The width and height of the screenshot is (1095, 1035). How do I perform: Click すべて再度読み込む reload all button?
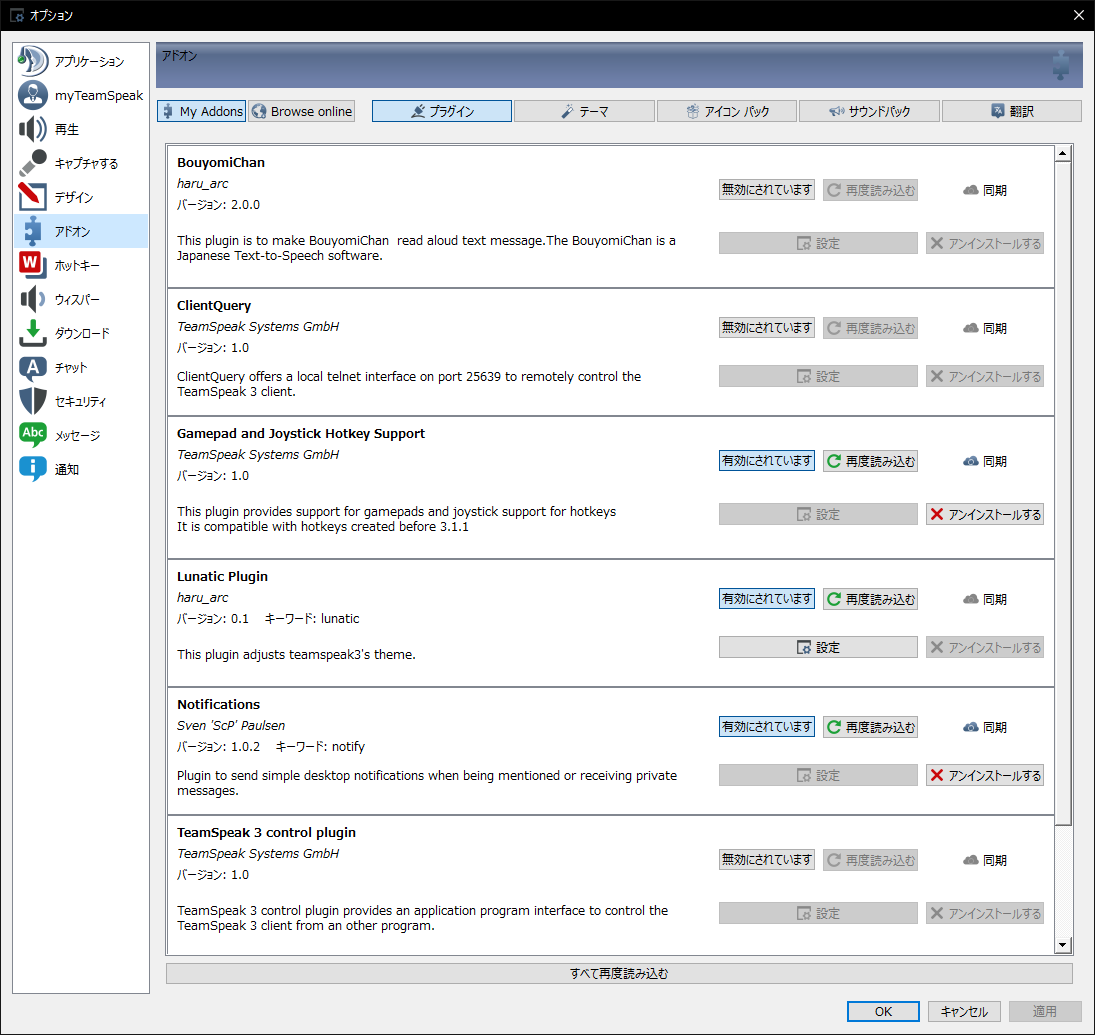(619, 974)
